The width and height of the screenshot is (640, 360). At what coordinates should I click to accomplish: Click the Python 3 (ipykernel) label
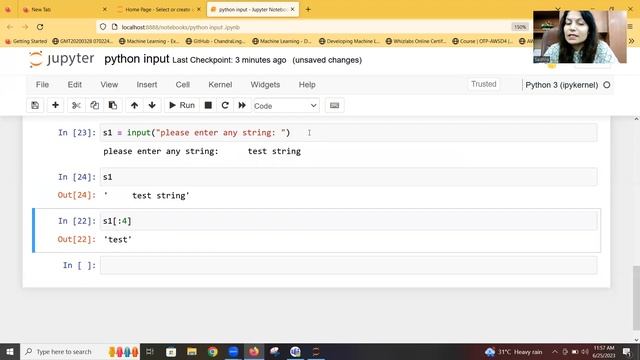pos(562,85)
